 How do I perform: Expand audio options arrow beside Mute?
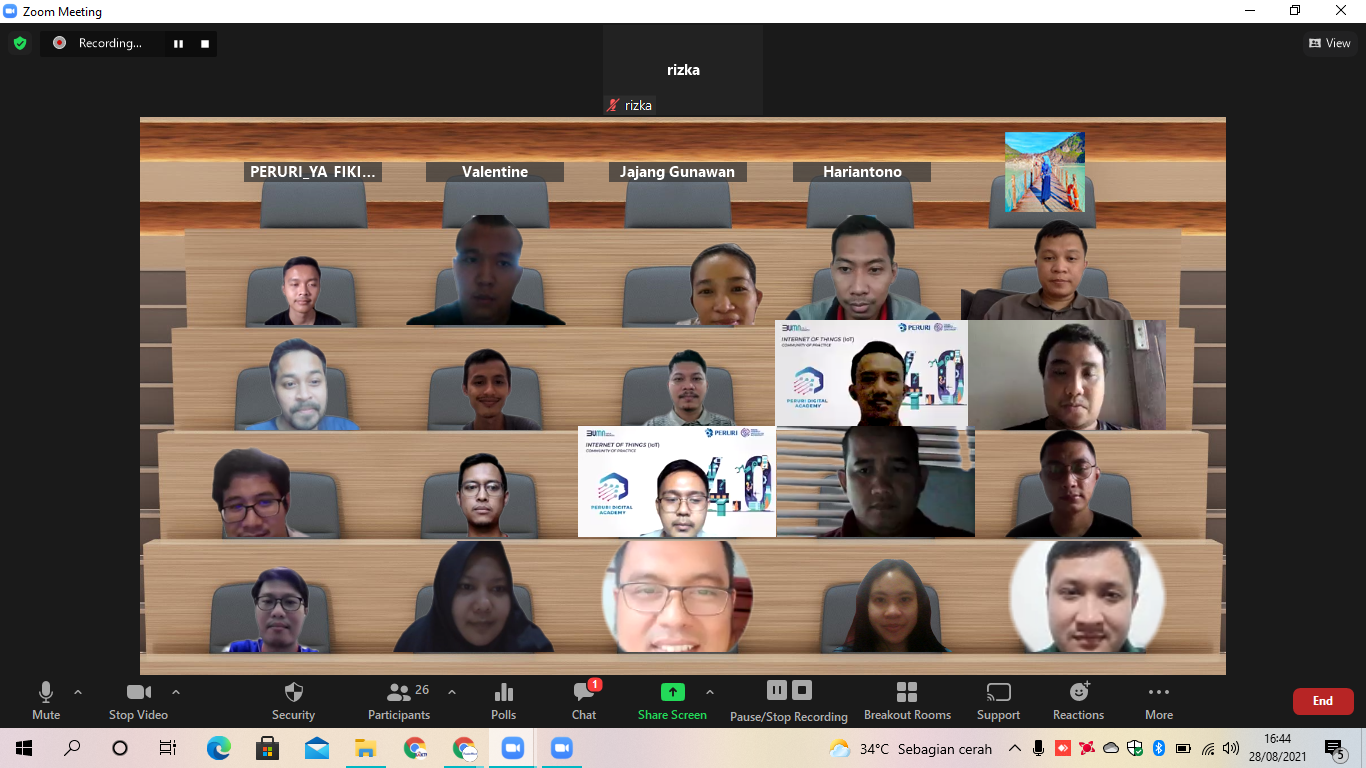click(x=78, y=692)
